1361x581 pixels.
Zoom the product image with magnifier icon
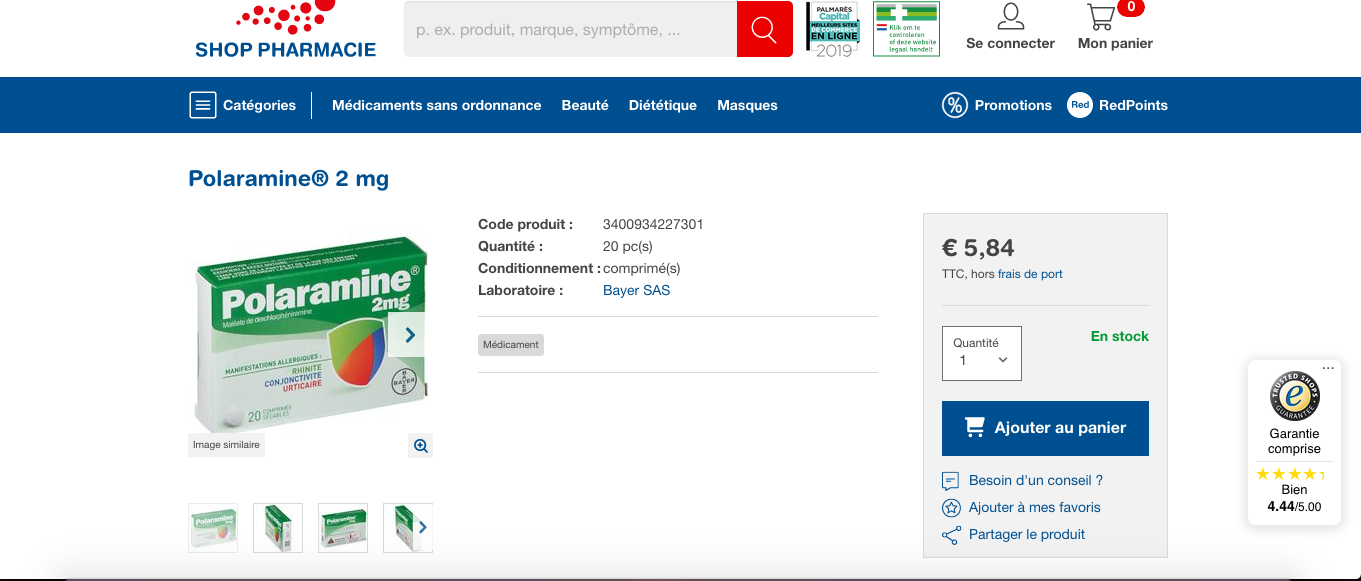(421, 446)
